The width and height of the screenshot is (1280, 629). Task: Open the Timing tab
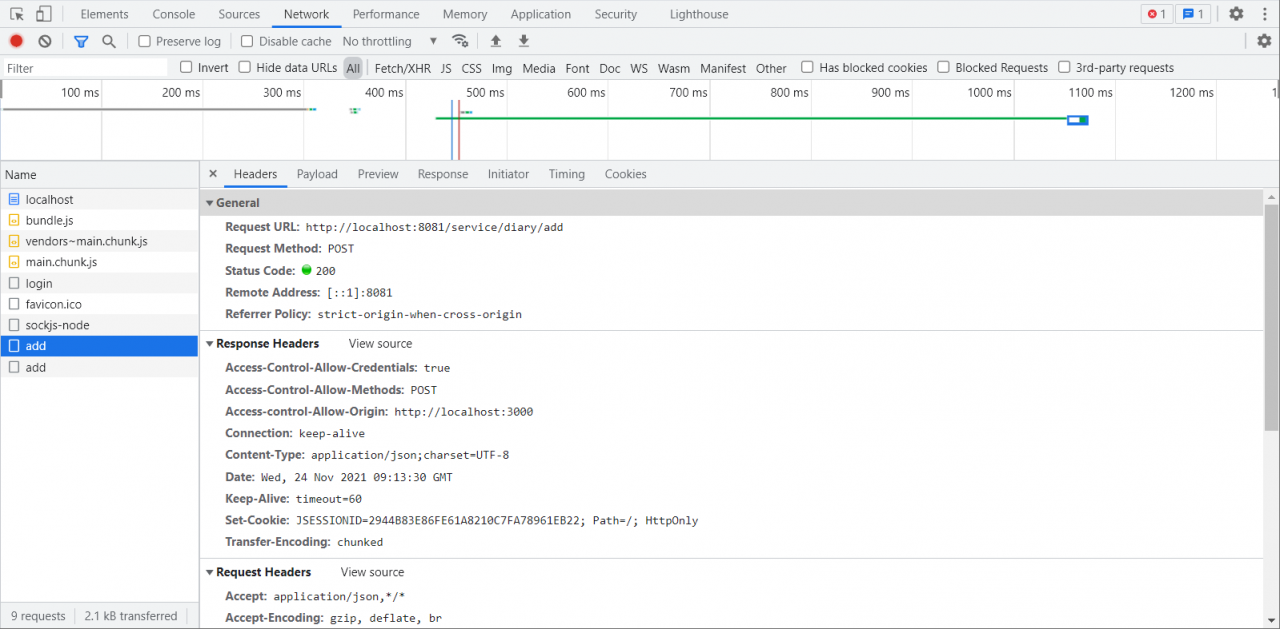pos(567,174)
